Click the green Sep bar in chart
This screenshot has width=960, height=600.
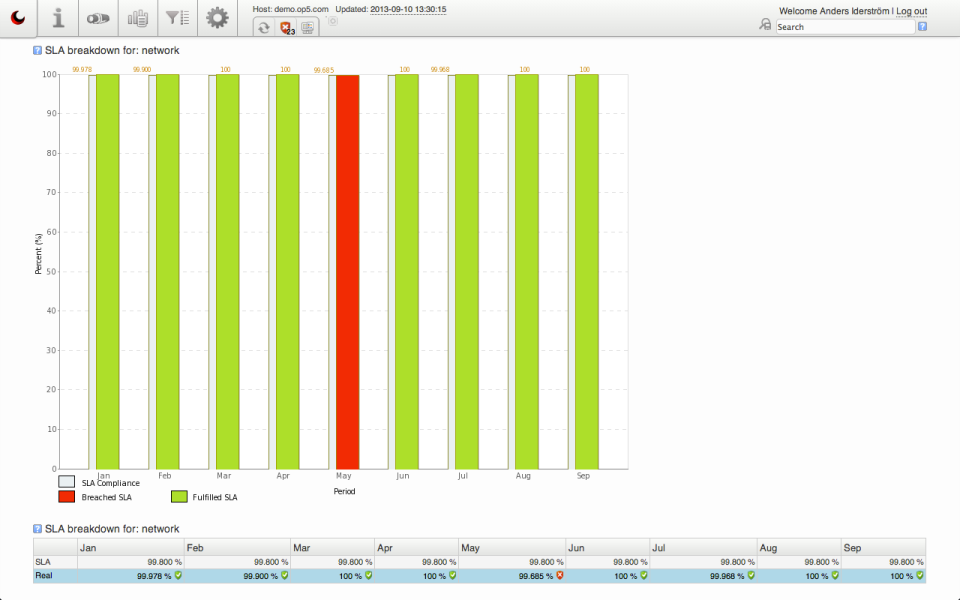point(587,272)
